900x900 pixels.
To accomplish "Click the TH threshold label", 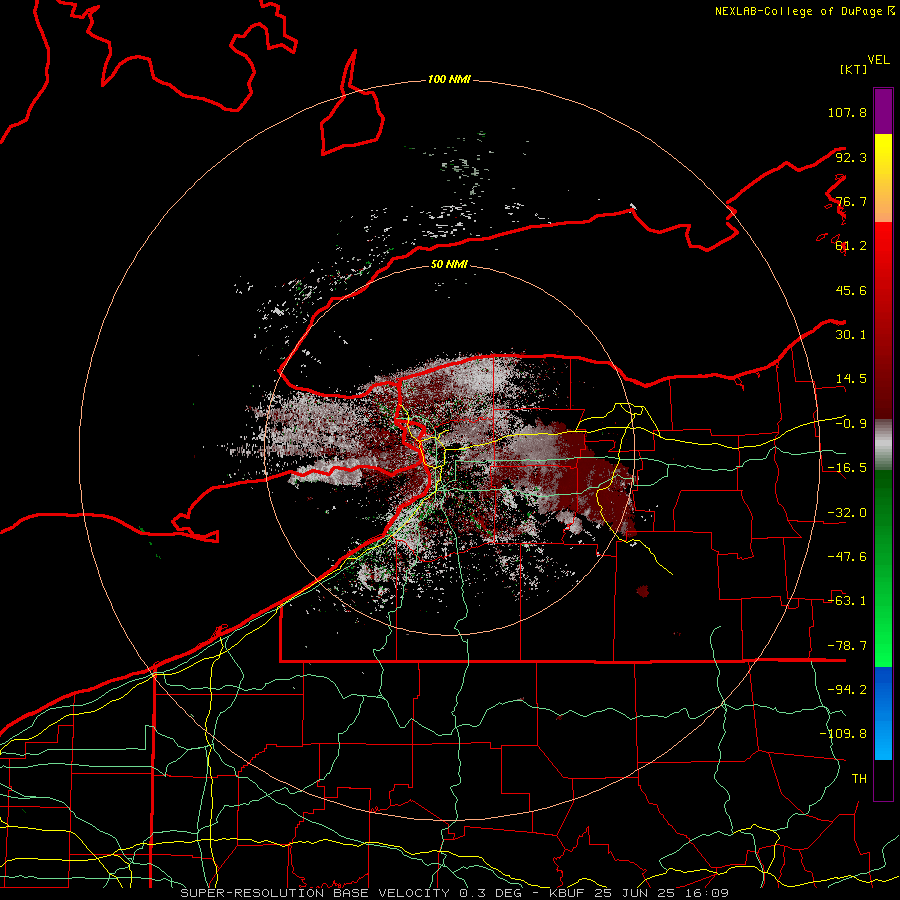I will click(859, 779).
